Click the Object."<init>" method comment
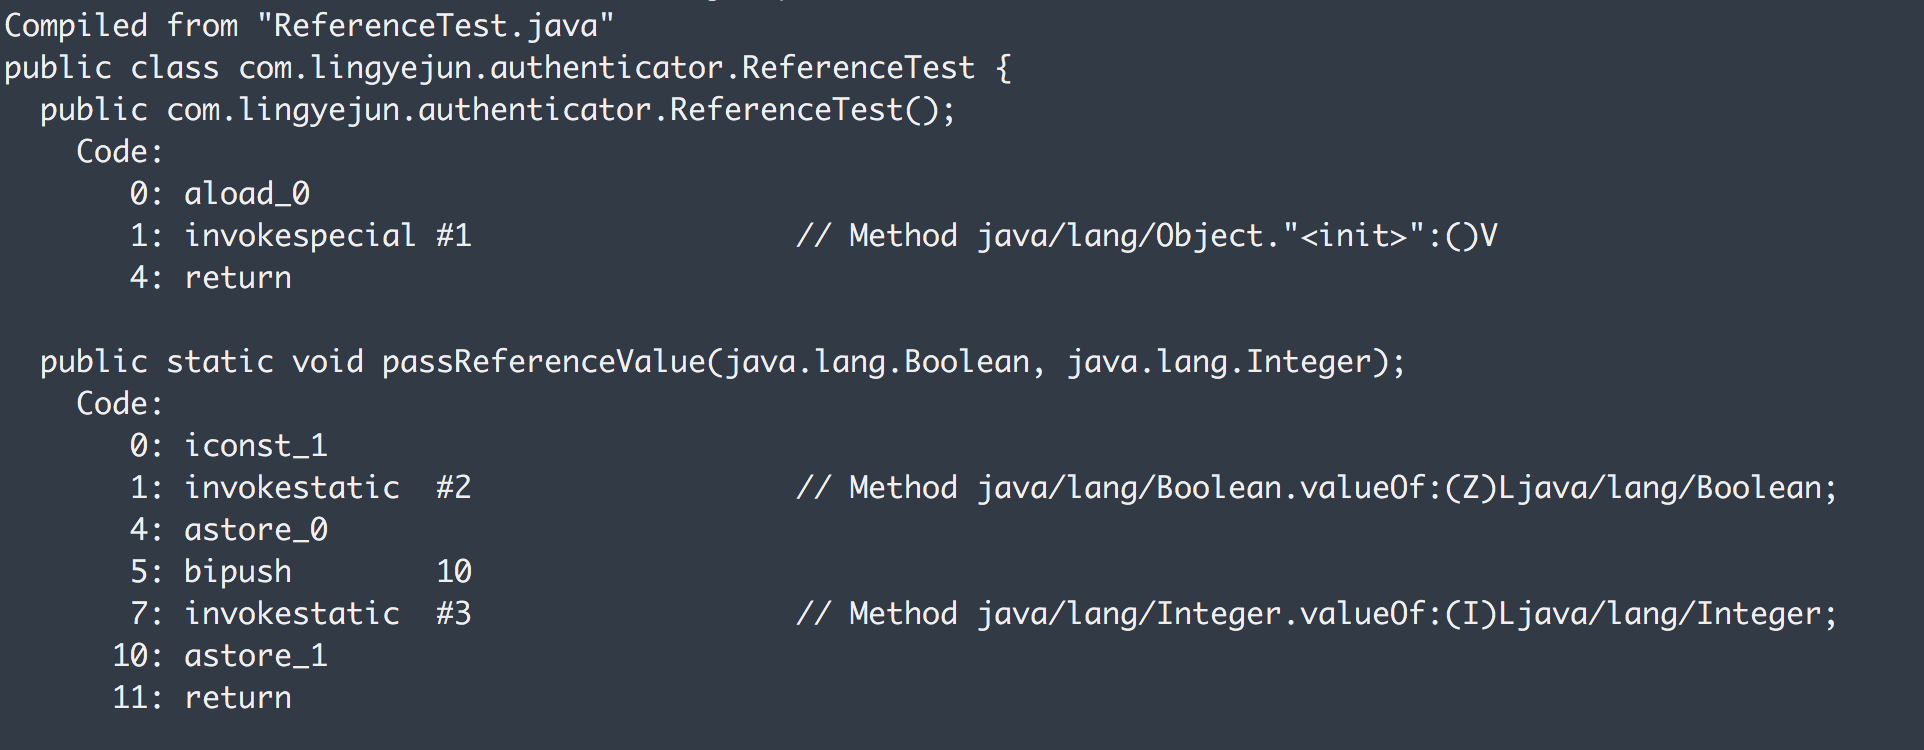 1146,236
